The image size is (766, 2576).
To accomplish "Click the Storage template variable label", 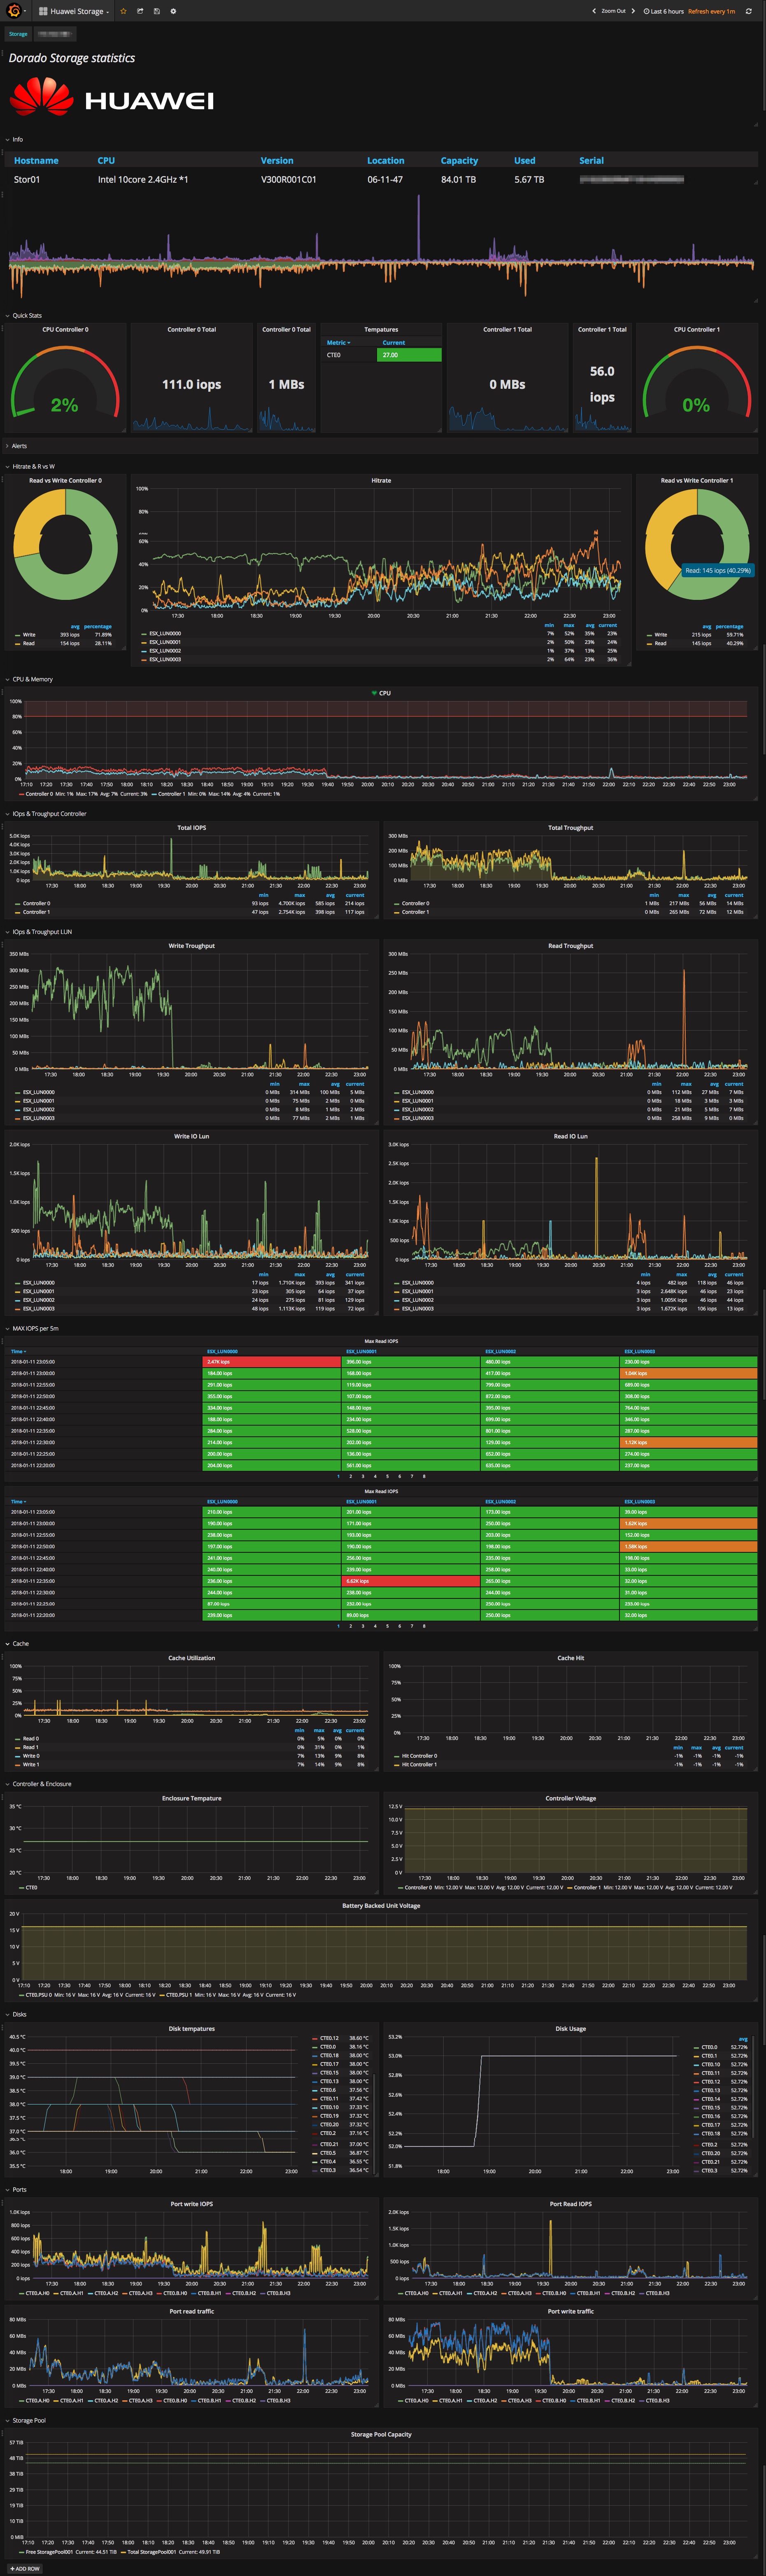I will pos(18,34).
